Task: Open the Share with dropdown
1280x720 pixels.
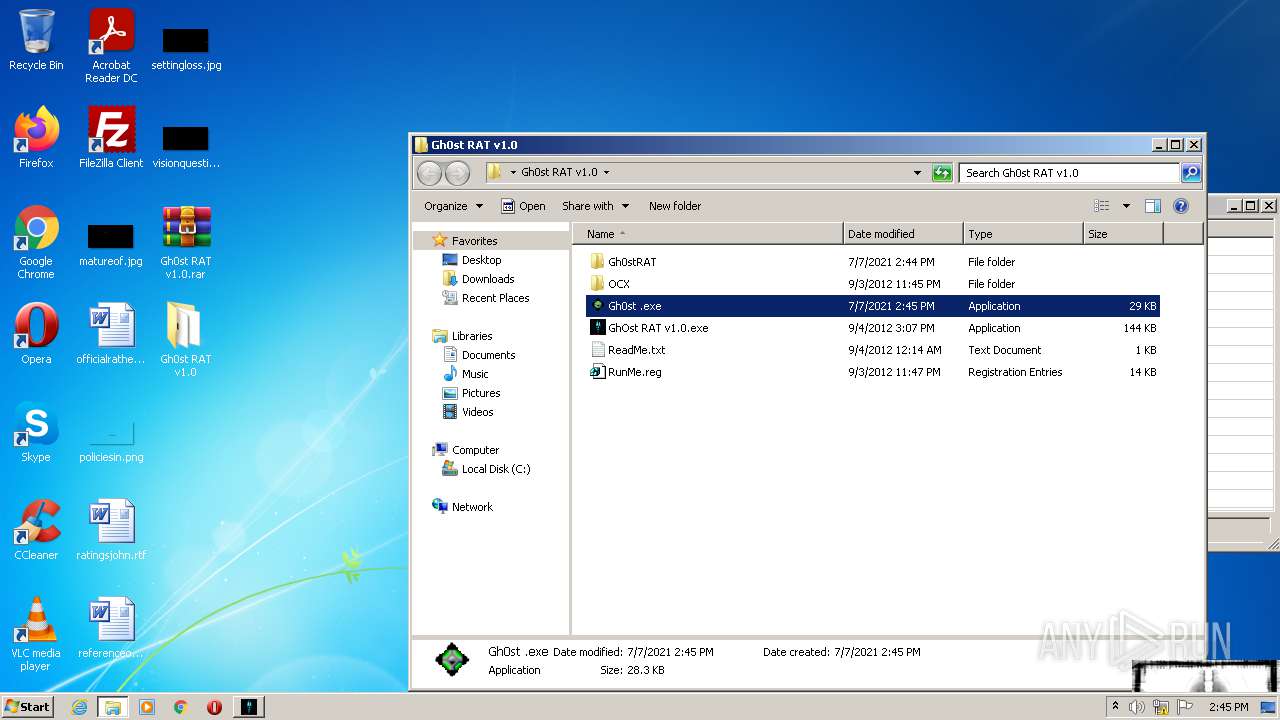Action: 595,206
